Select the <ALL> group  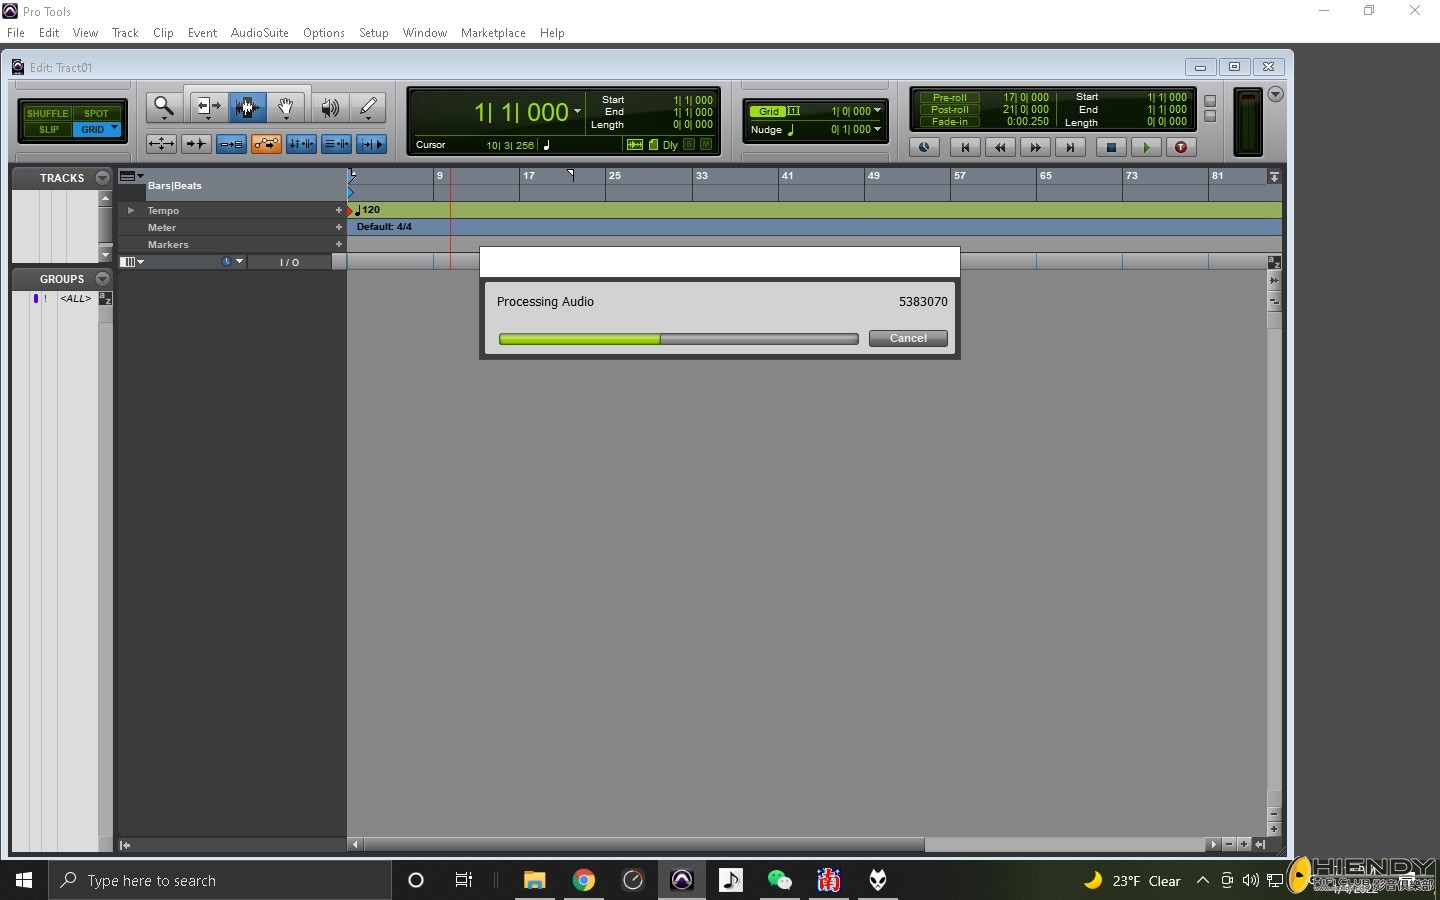76,298
